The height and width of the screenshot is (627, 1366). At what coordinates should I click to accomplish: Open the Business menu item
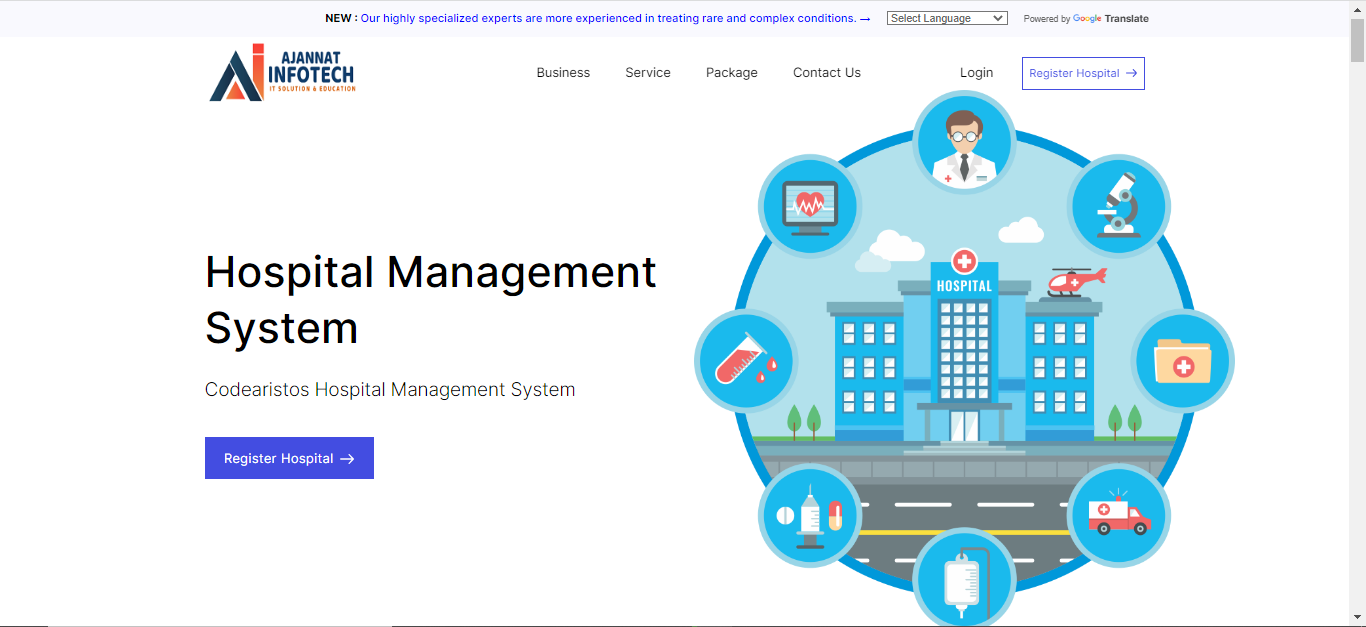563,73
